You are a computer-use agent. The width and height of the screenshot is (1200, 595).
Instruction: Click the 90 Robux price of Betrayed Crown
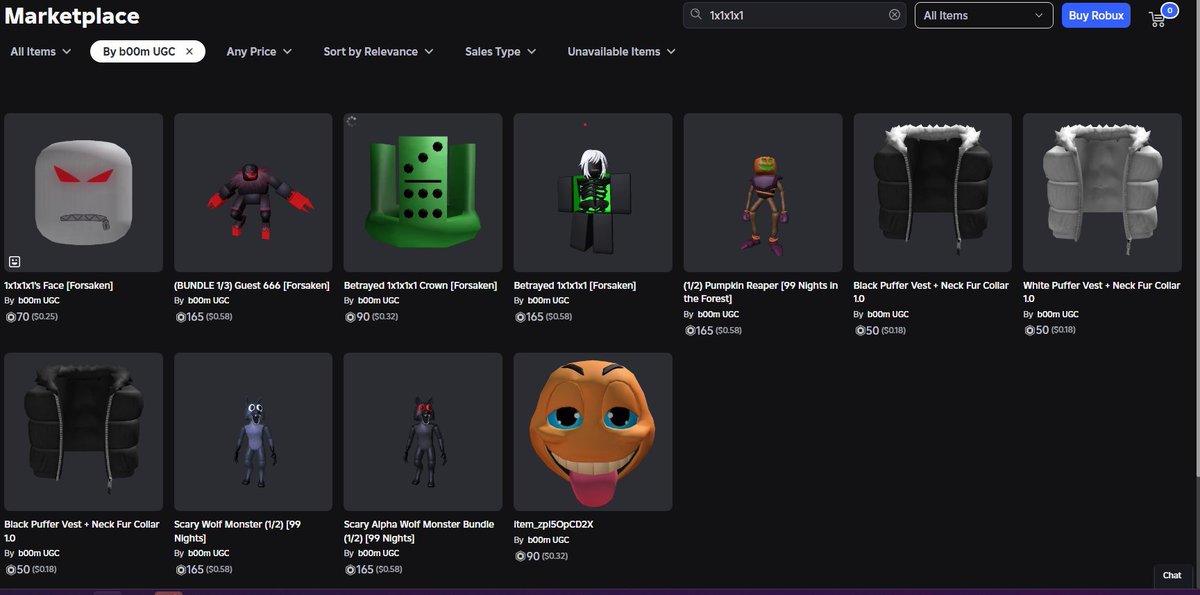[357, 316]
